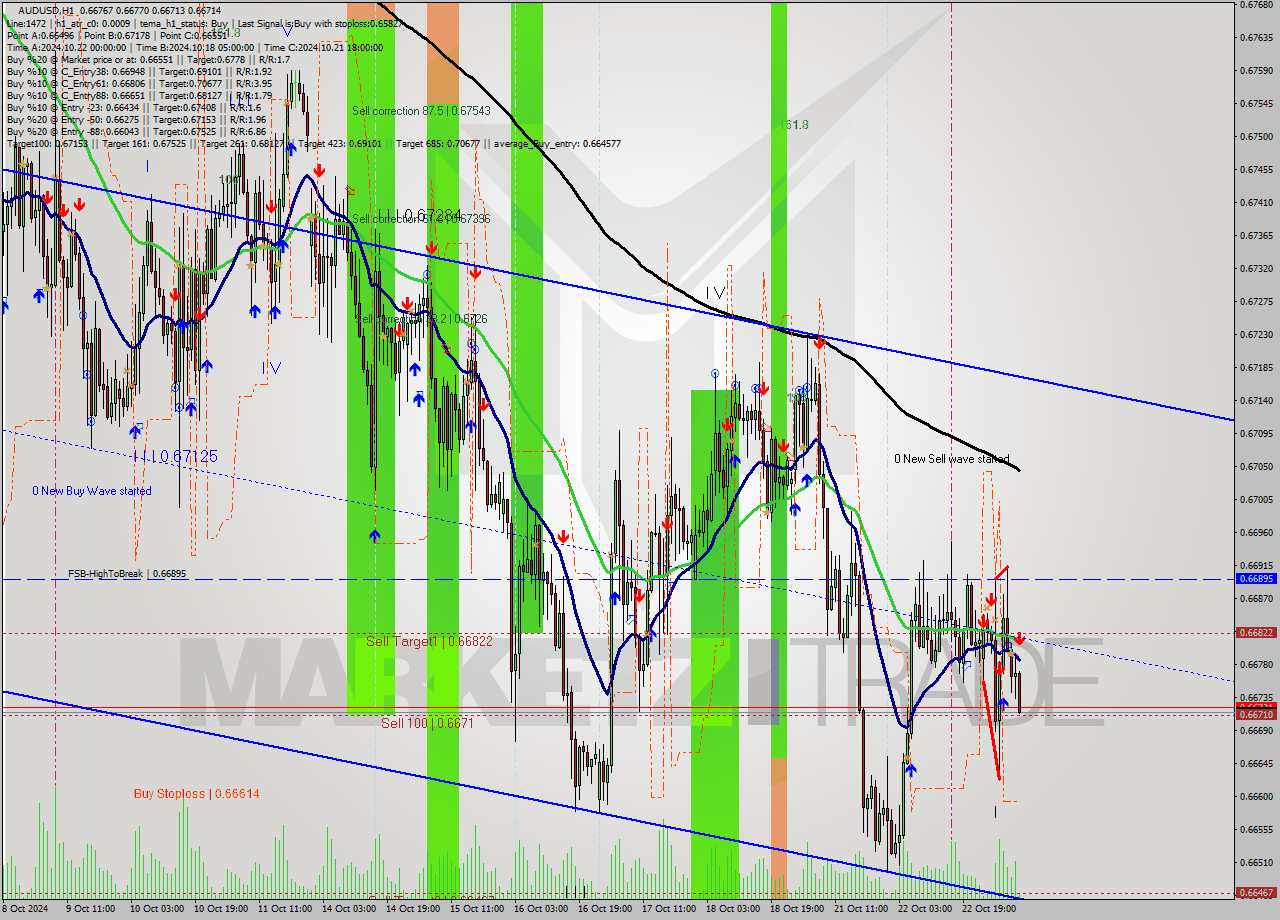Click the 'Buy Stoploss | 0.66614' label
1280x920 pixels.
197,794
